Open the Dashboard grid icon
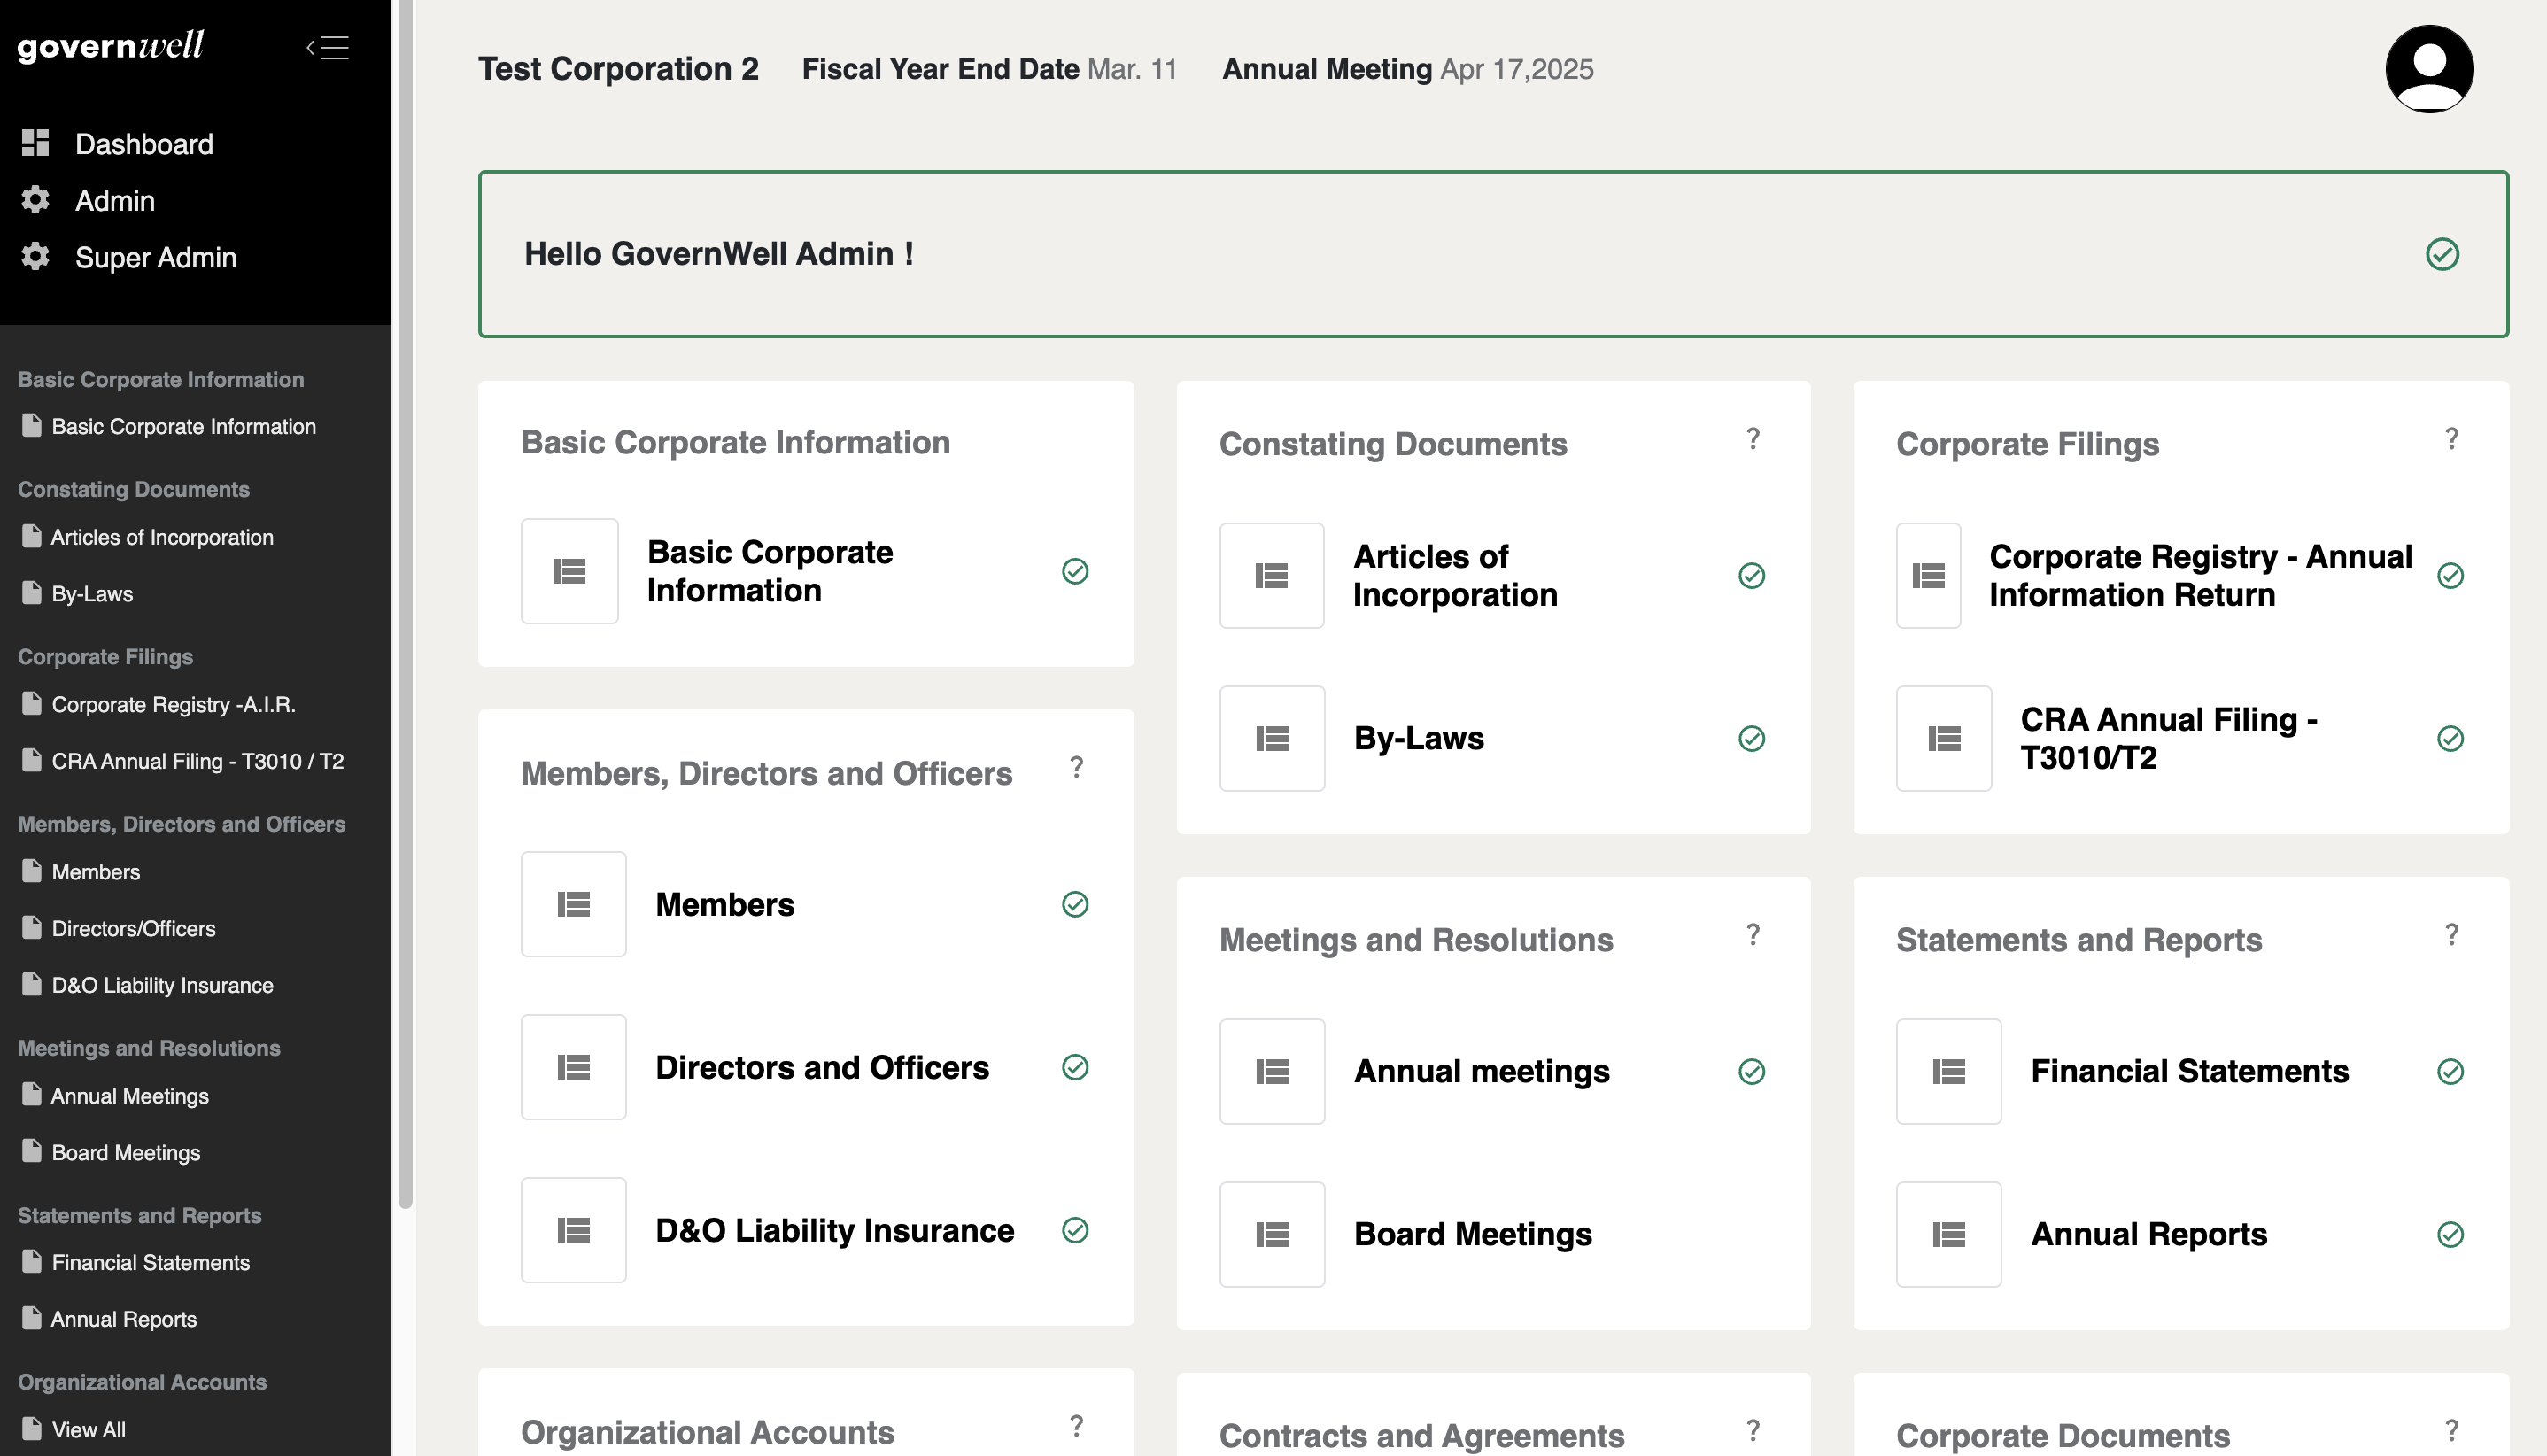This screenshot has height=1456, width=2547. pyautogui.click(x=35, y=143)
